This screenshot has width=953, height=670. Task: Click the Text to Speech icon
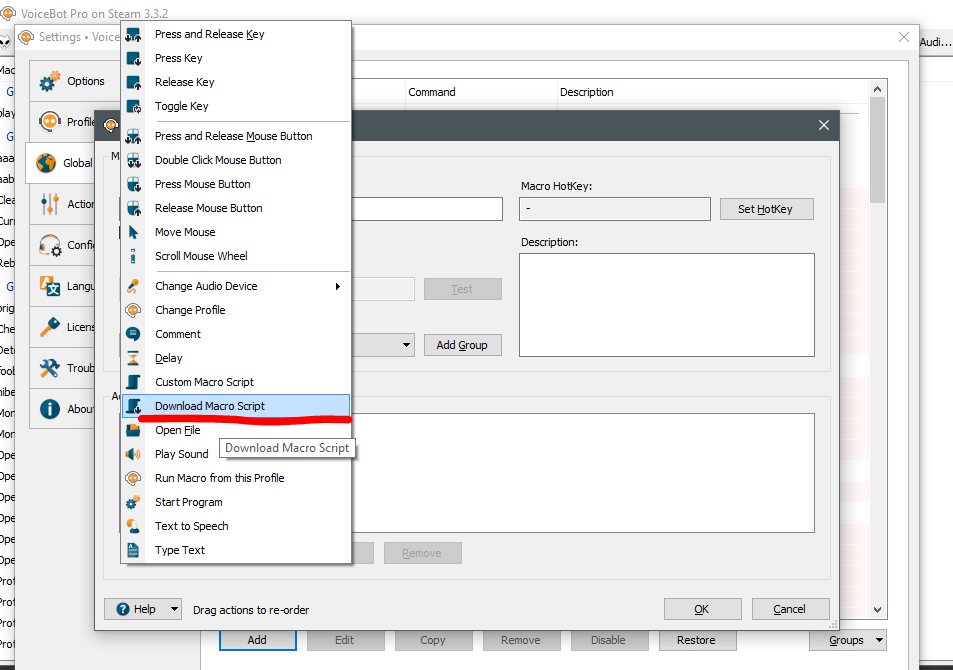click(x=133, y=526)
